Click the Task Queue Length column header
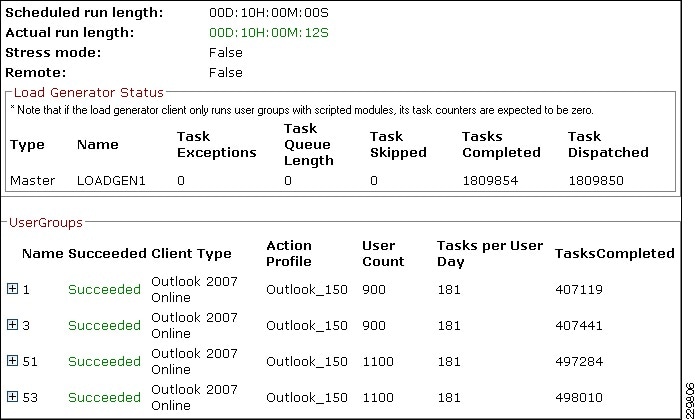 pos(309,144)
